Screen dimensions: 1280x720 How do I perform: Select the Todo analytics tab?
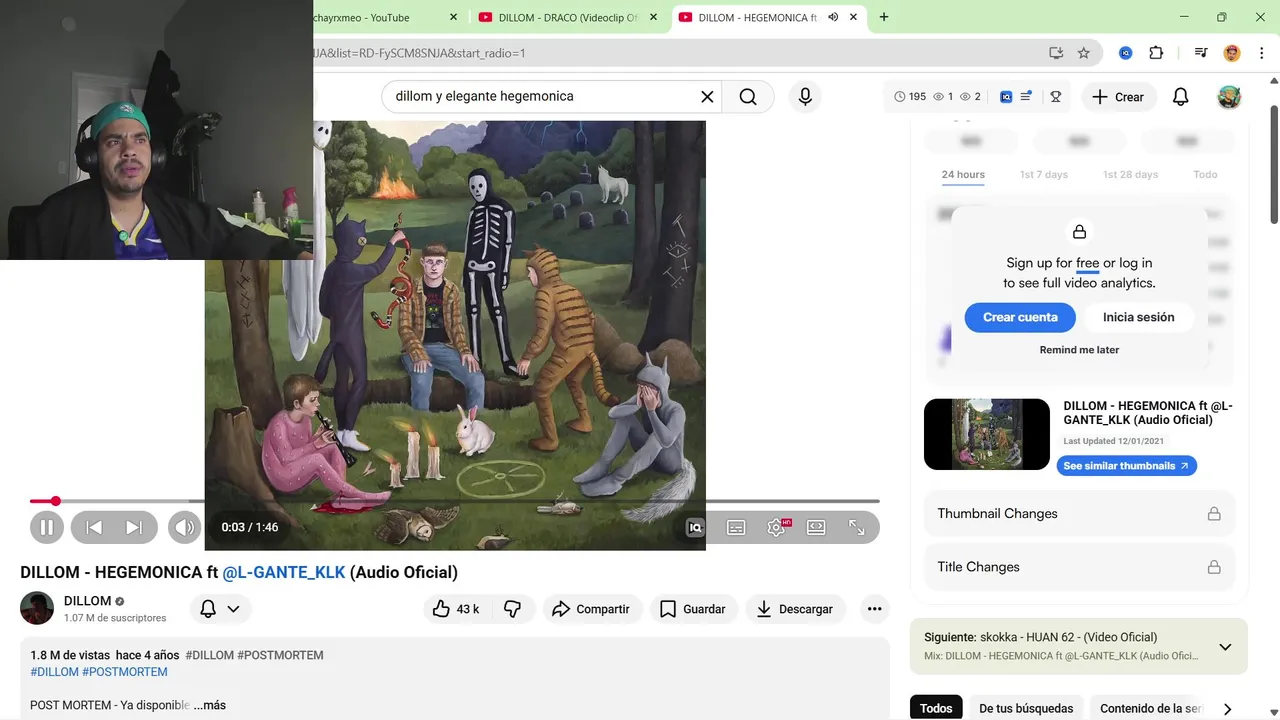pyautogui.click(x=1205, y=175)
